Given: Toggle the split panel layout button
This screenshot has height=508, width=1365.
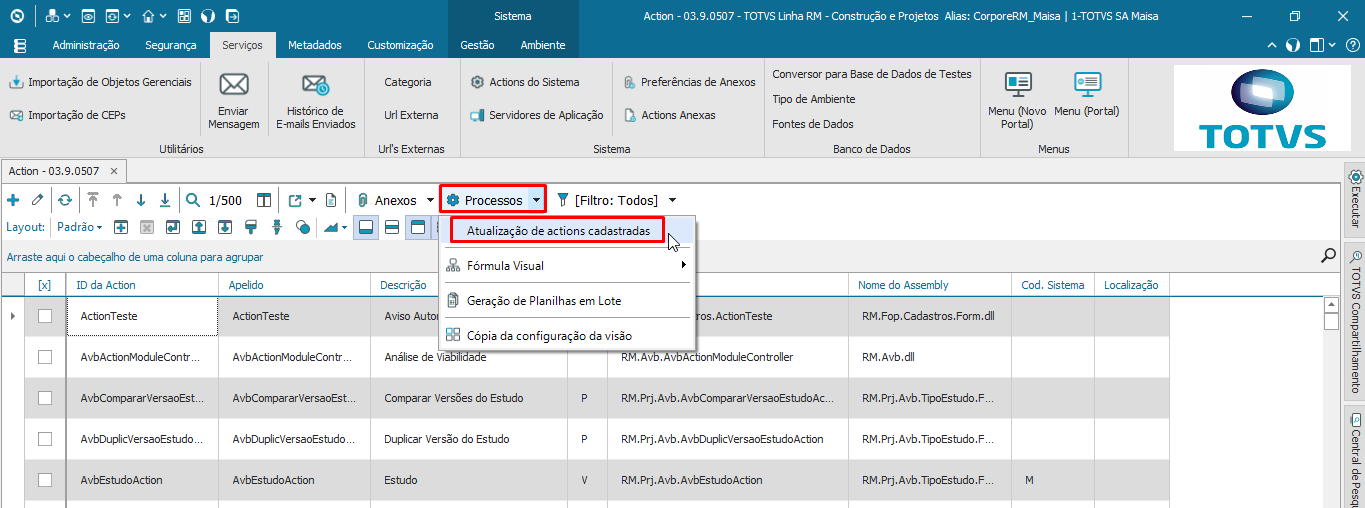Looking at the screenshot, I should pyautogui.click(x=392, y=227).
